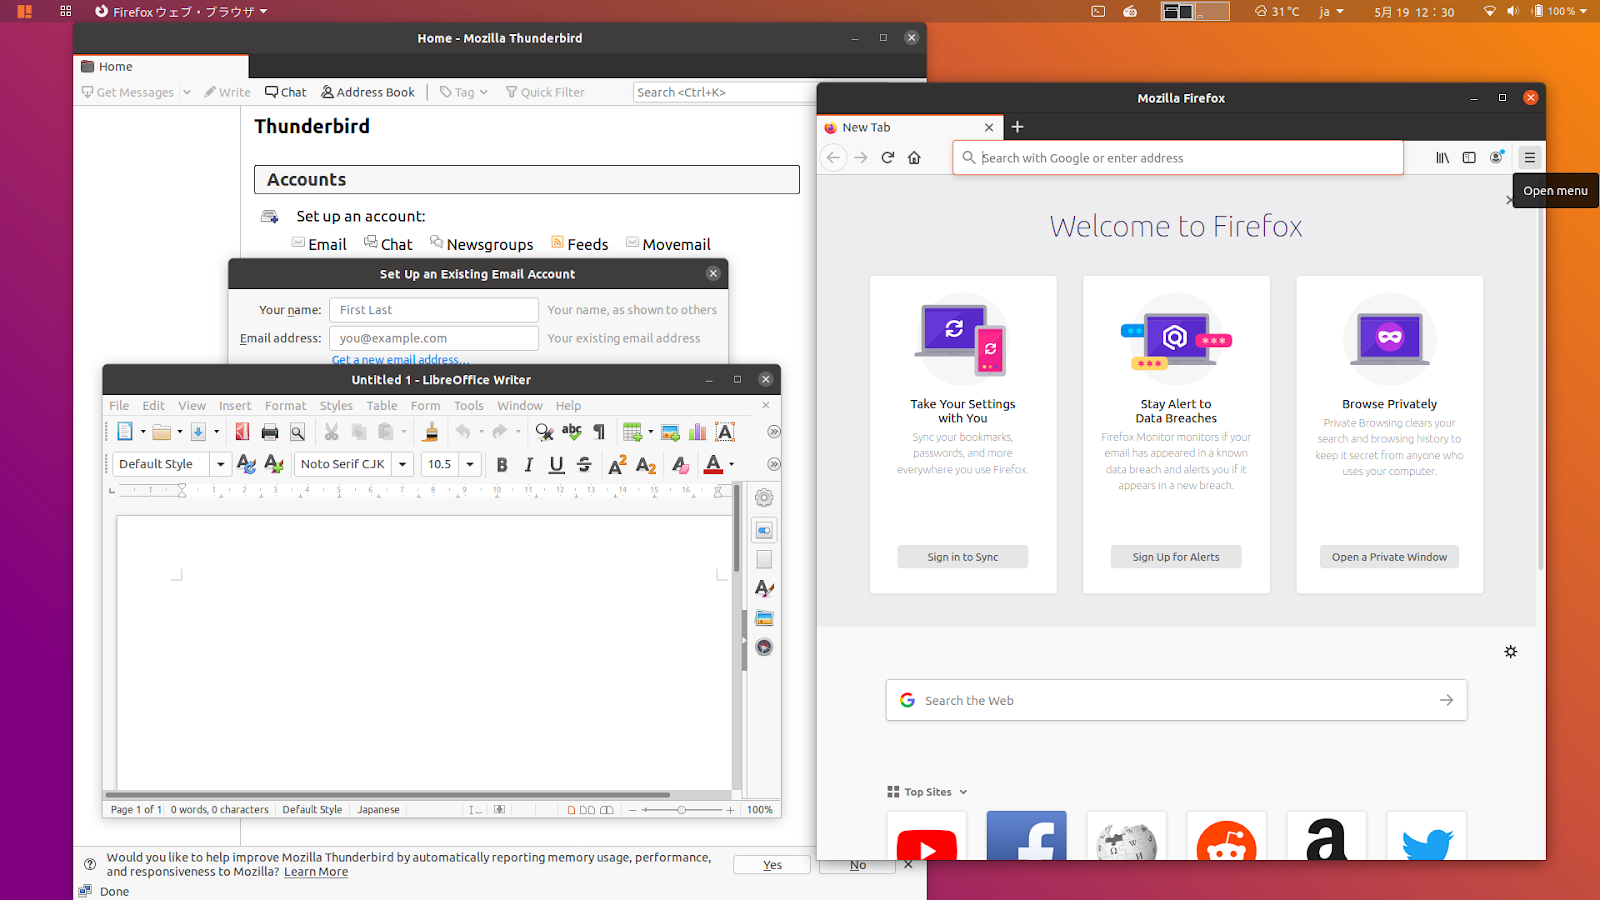Viewport: 1600px width, 900px height.
Task: Toggle Properties deck in Writer sidebar
Action: (x=764, y=530)
